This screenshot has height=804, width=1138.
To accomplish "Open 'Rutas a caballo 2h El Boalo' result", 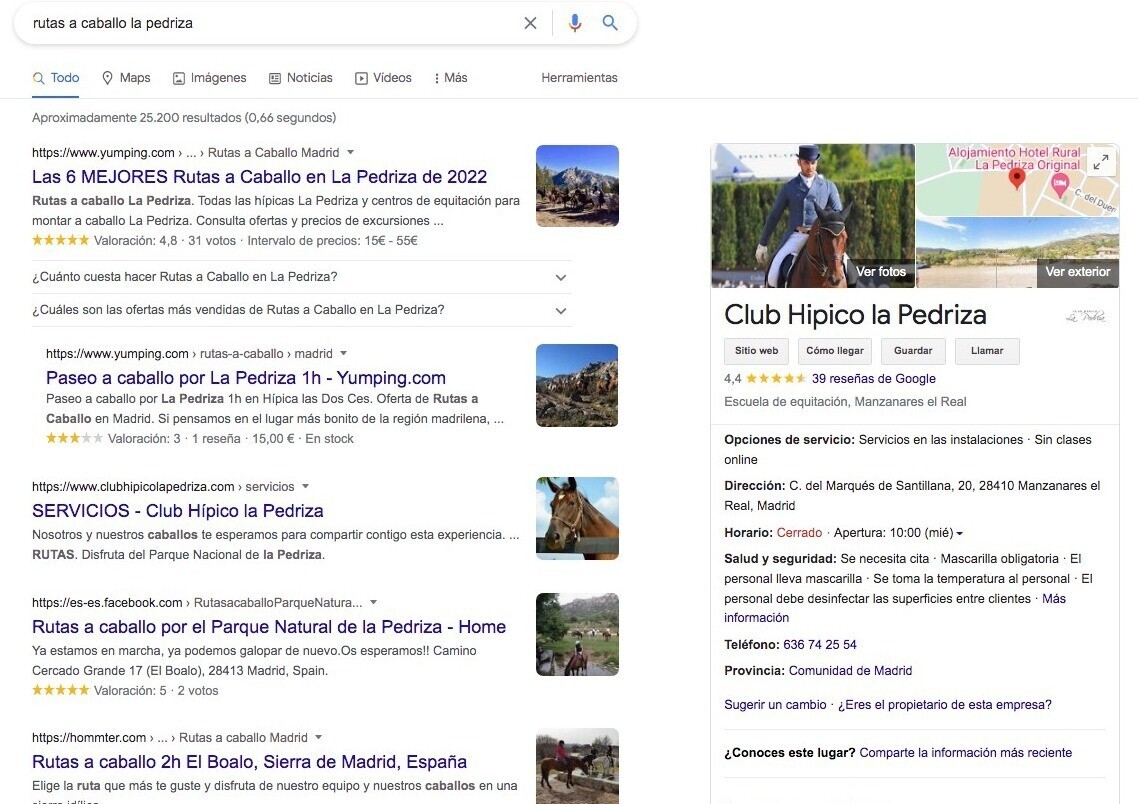I will 249,762.
